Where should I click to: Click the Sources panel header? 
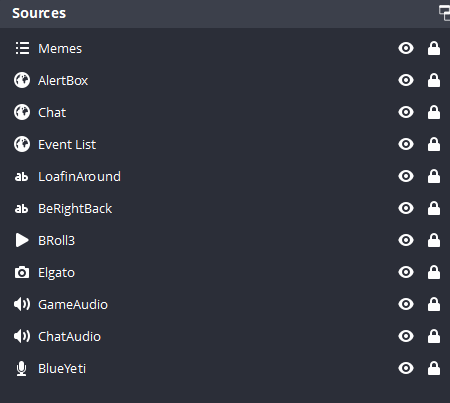click(x=39, y=13)
